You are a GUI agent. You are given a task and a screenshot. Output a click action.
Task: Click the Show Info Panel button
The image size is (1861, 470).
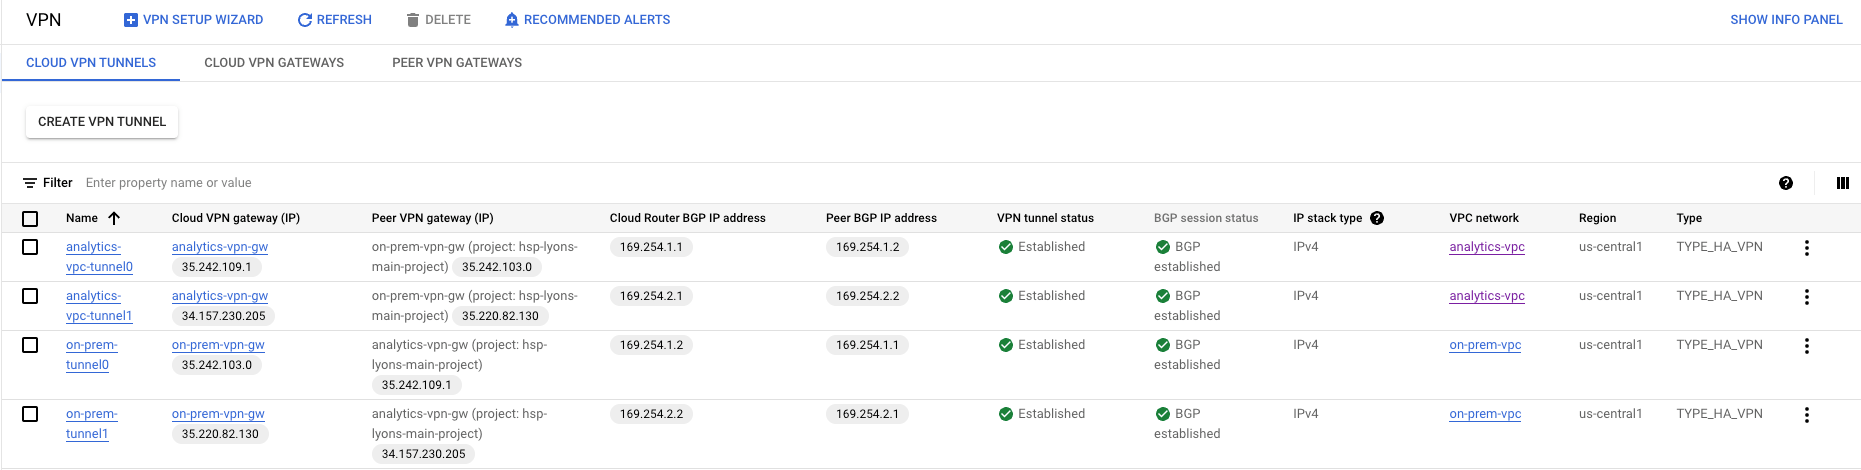tap(1786, 20)
